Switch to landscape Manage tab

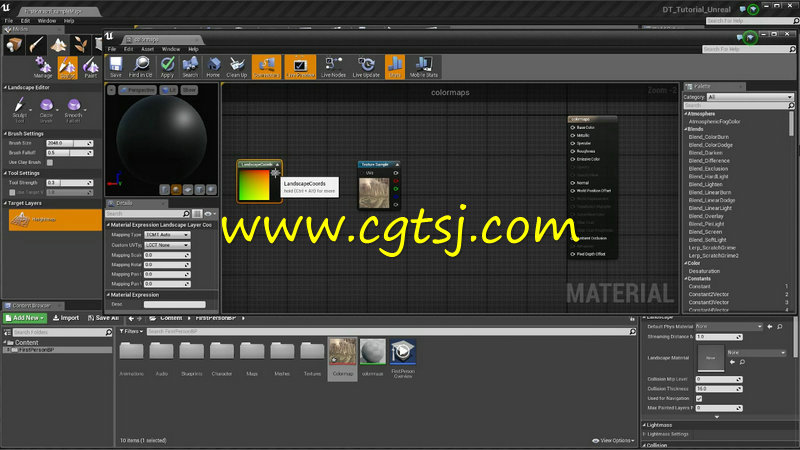(43, 68)
